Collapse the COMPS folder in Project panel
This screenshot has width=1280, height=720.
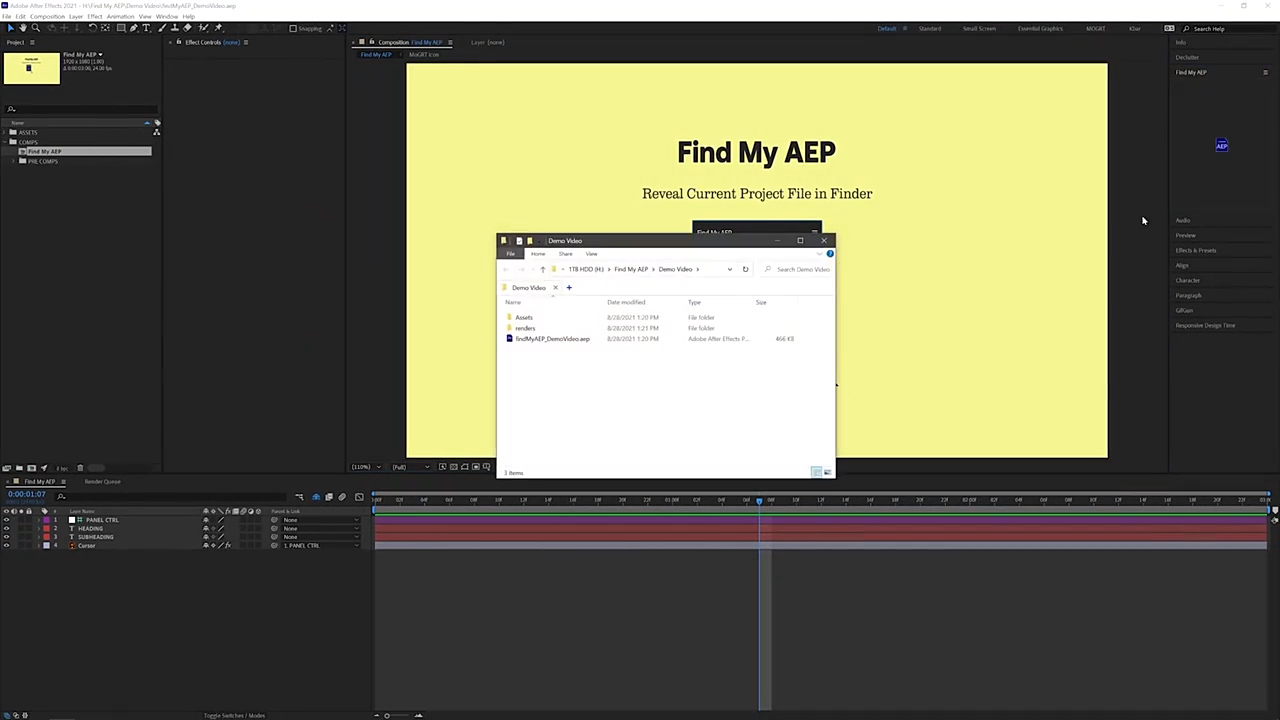(5, 142)
